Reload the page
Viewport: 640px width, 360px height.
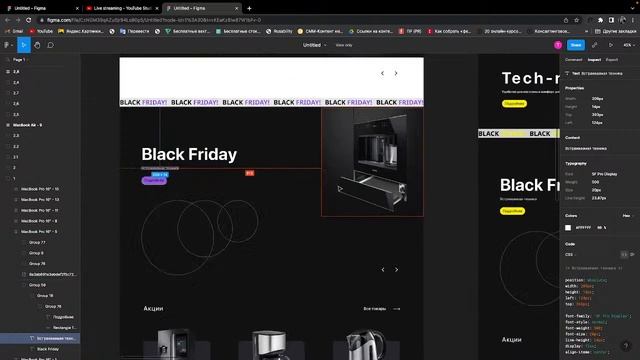28,20
